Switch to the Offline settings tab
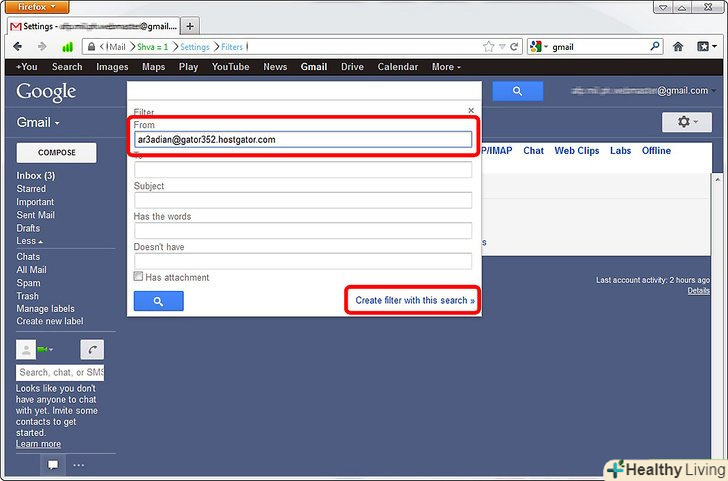This screenshot has width=728, height=481. pyautogui.click(x=656, y=151)
